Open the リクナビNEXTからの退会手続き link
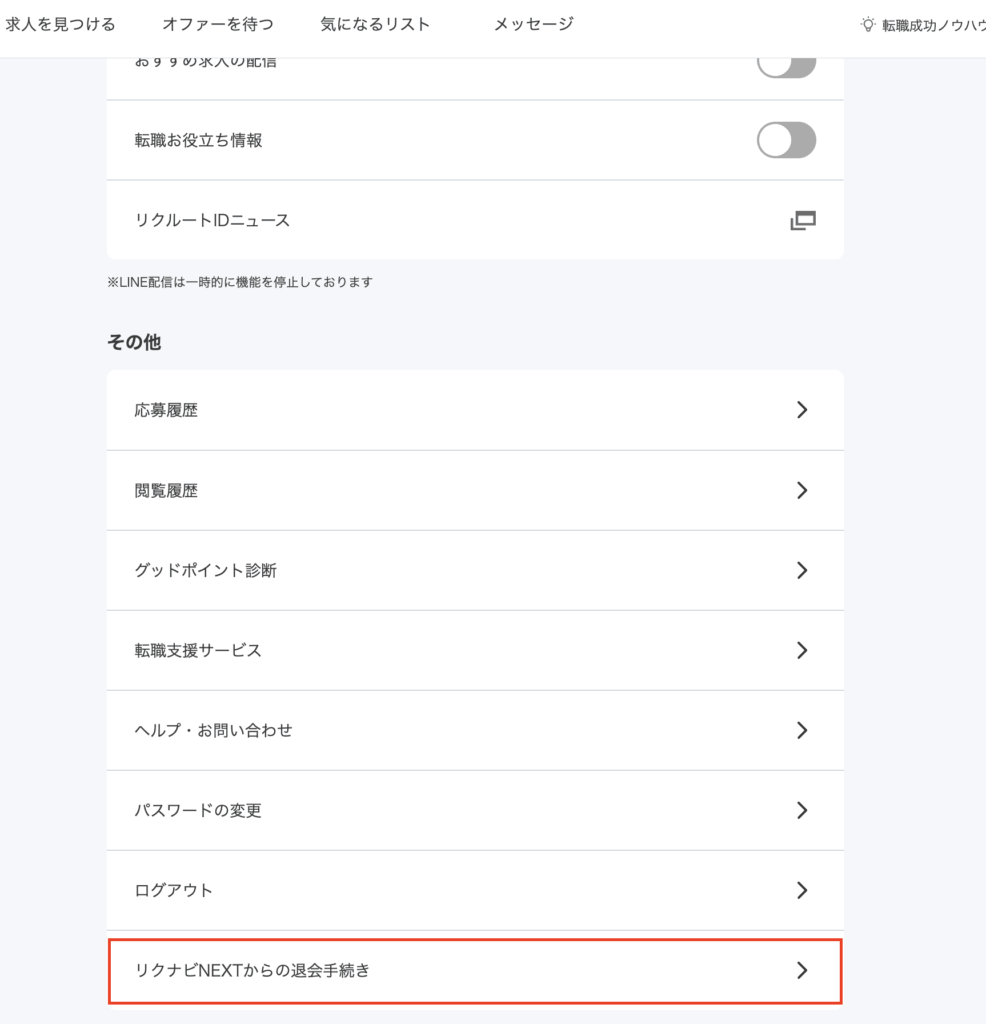This screenshot has width=986, height=1024. tap(475, 971)
